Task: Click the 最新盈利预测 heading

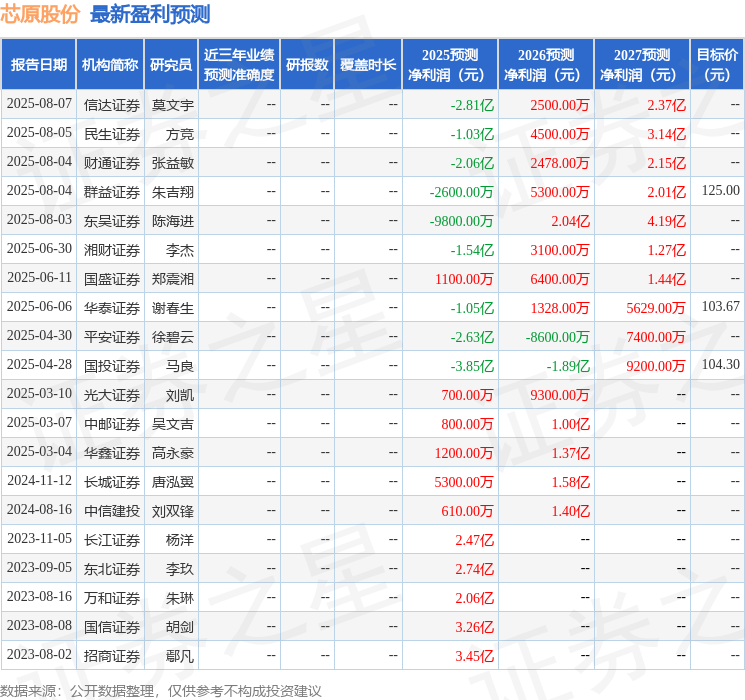Action: tap(150, 14)
